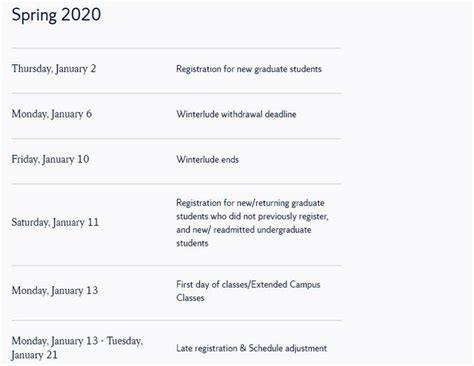This screenshot has height=366, width=474.
Task: Click First day of classes/Extended Campus text
Action: (248, 284)
